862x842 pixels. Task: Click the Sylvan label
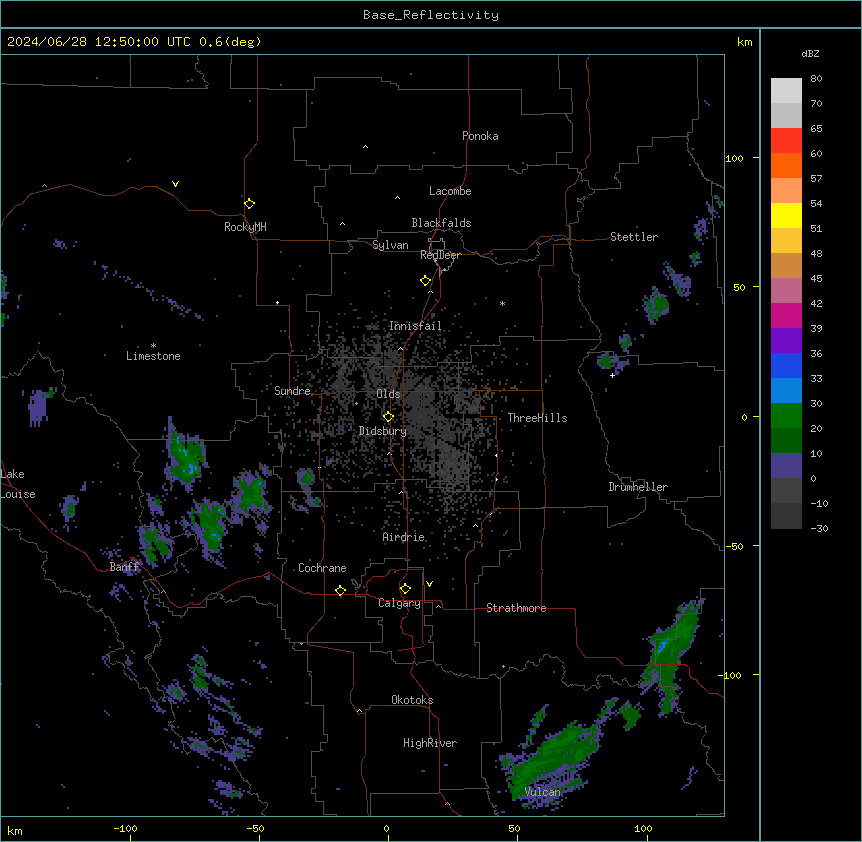tap(390, 245)
